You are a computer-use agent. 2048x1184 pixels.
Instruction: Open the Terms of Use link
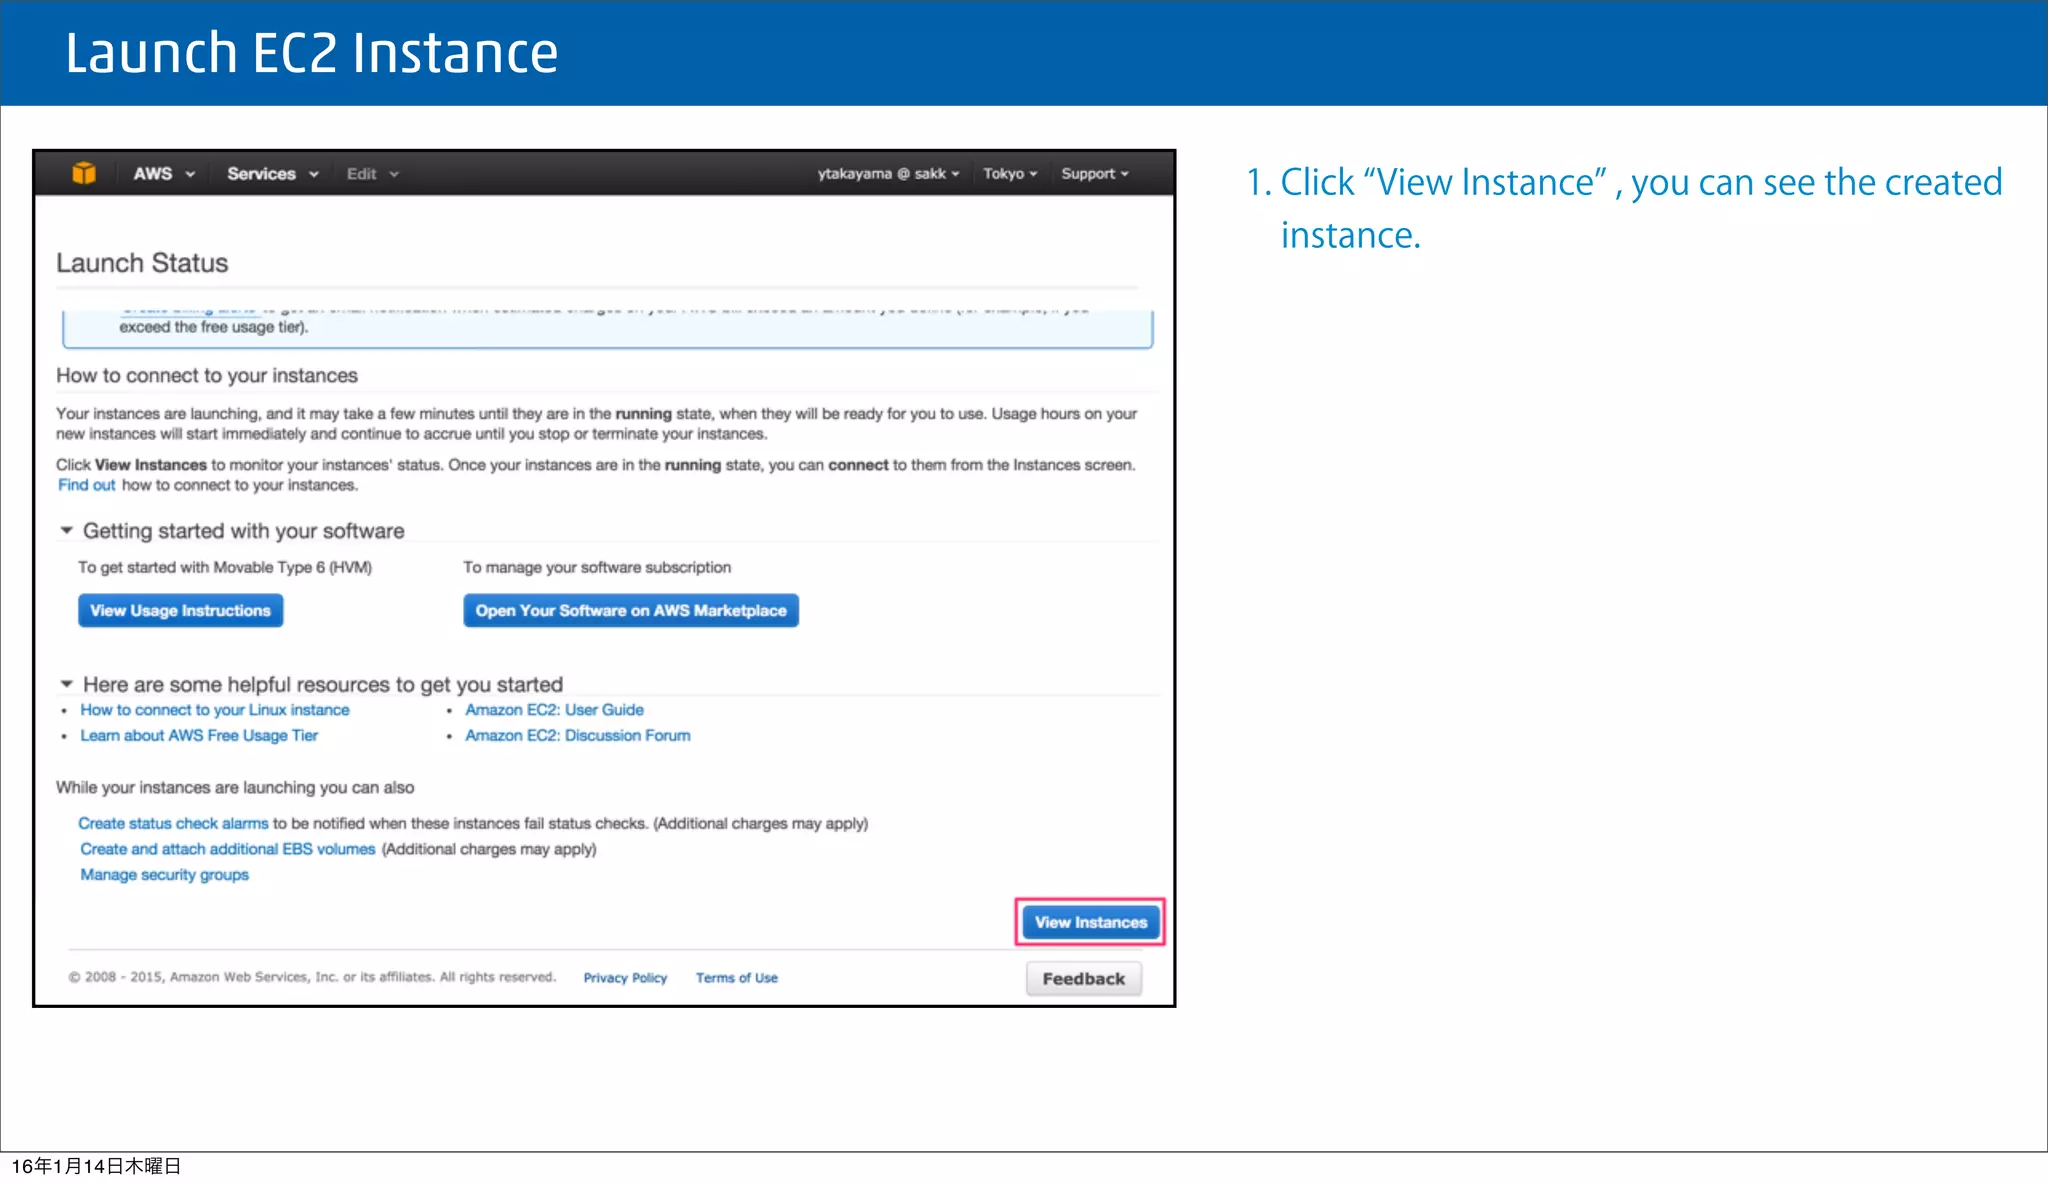(x=737, y=978)
